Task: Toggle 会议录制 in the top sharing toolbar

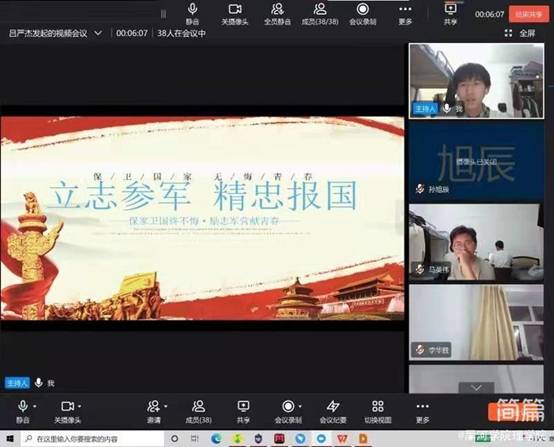Action: click(x=363, y=13)
